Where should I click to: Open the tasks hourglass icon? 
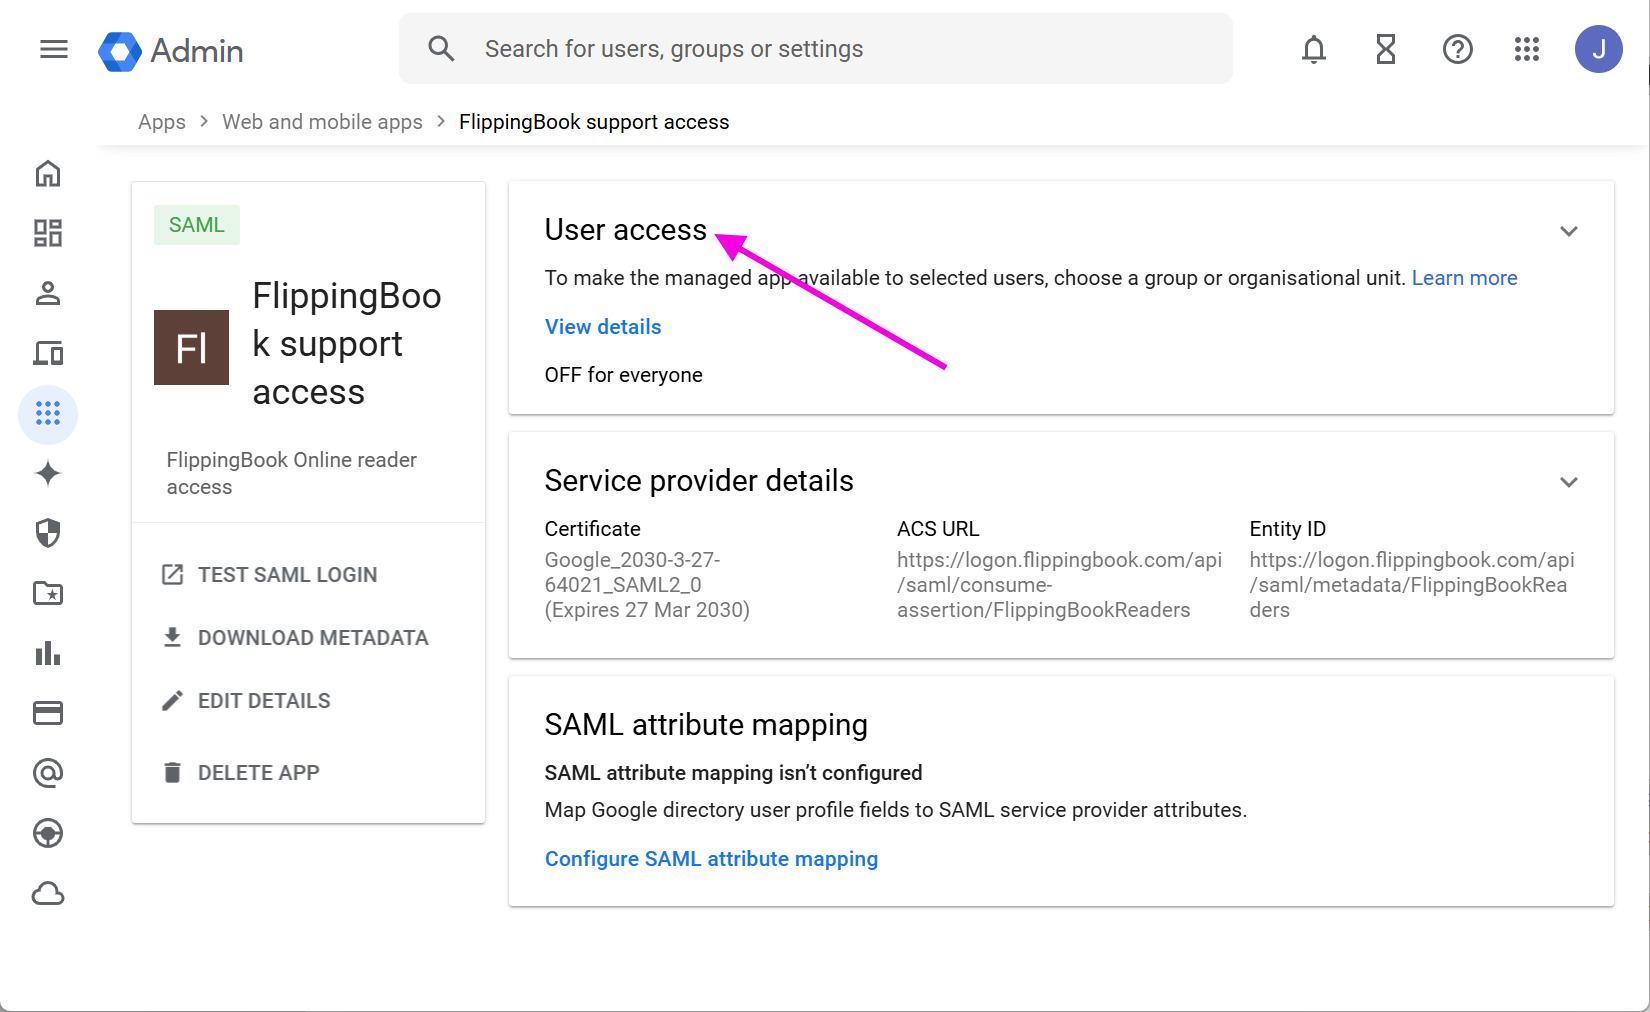coord(1386,49)
